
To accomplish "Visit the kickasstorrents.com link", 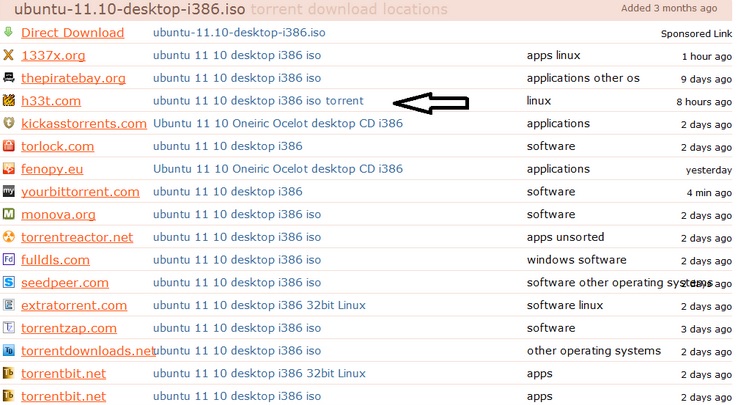I will pos(84,124).
